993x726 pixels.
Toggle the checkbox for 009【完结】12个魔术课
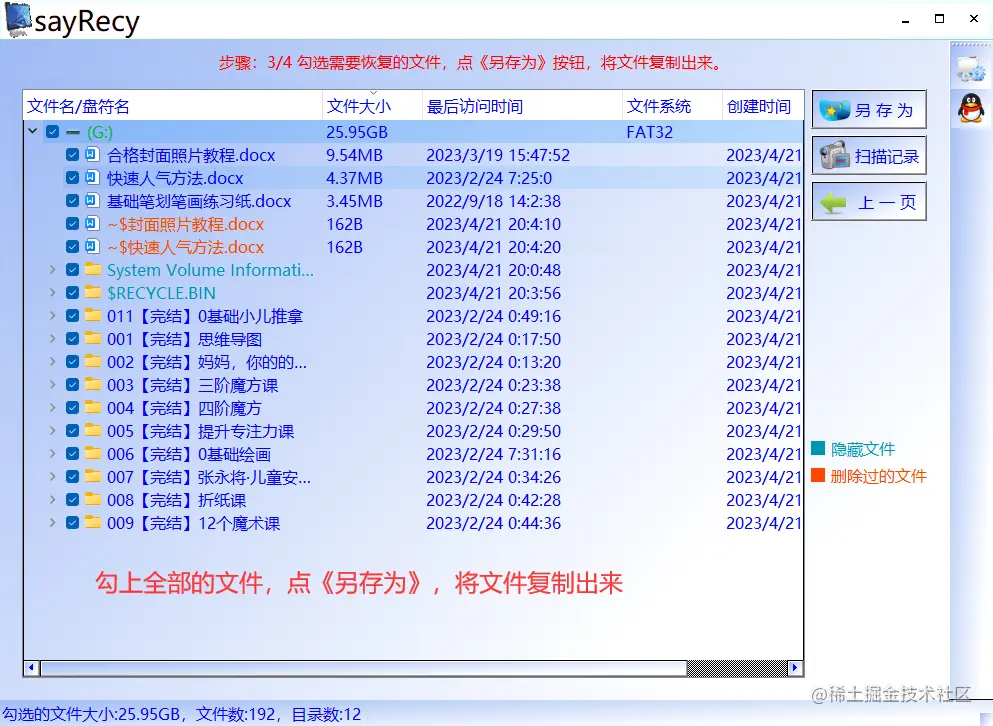click(x=71, y=523)
